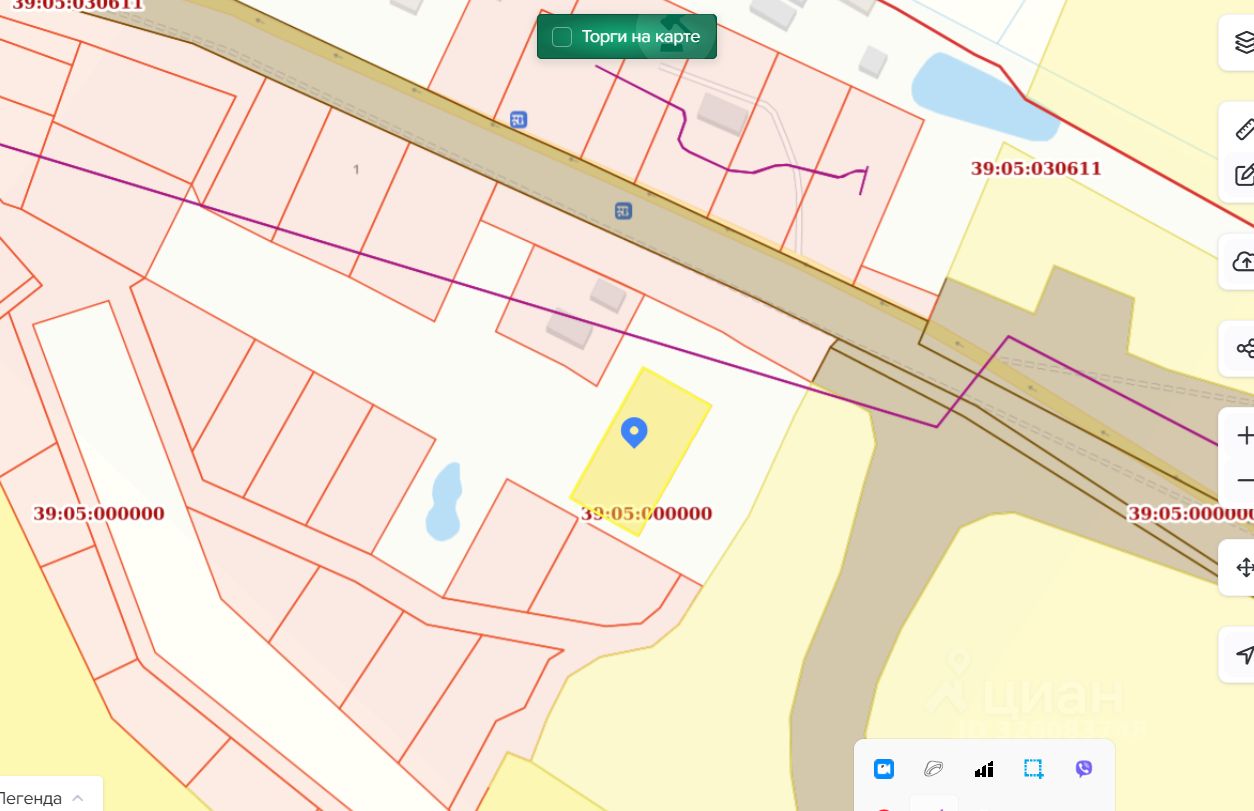Zoom in with the plus button
Viewport: 1254px width, 811px height.
coord(1245,436)
